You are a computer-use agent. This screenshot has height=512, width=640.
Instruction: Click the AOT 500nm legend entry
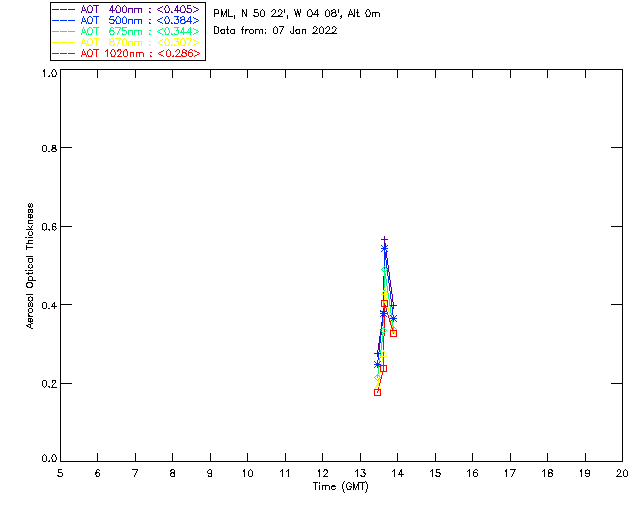click(x=126, y=20)
